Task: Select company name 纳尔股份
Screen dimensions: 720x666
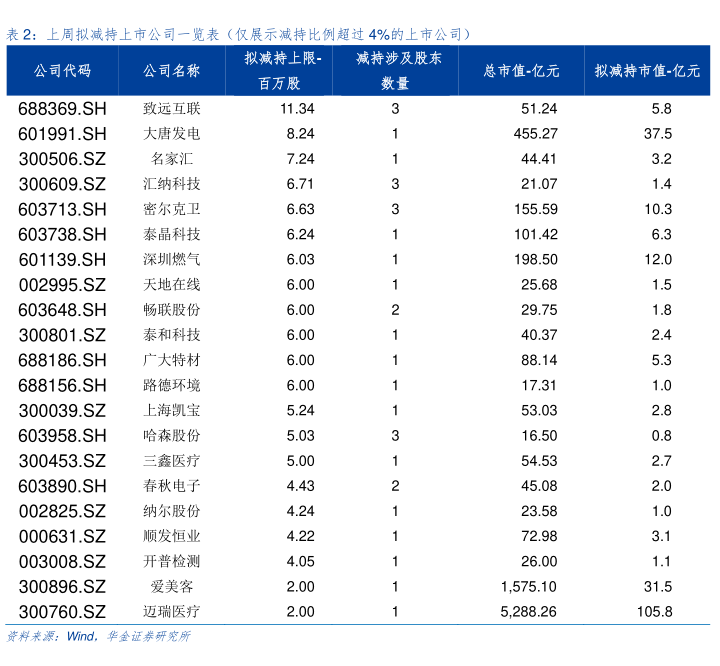Action: point(172,511)
